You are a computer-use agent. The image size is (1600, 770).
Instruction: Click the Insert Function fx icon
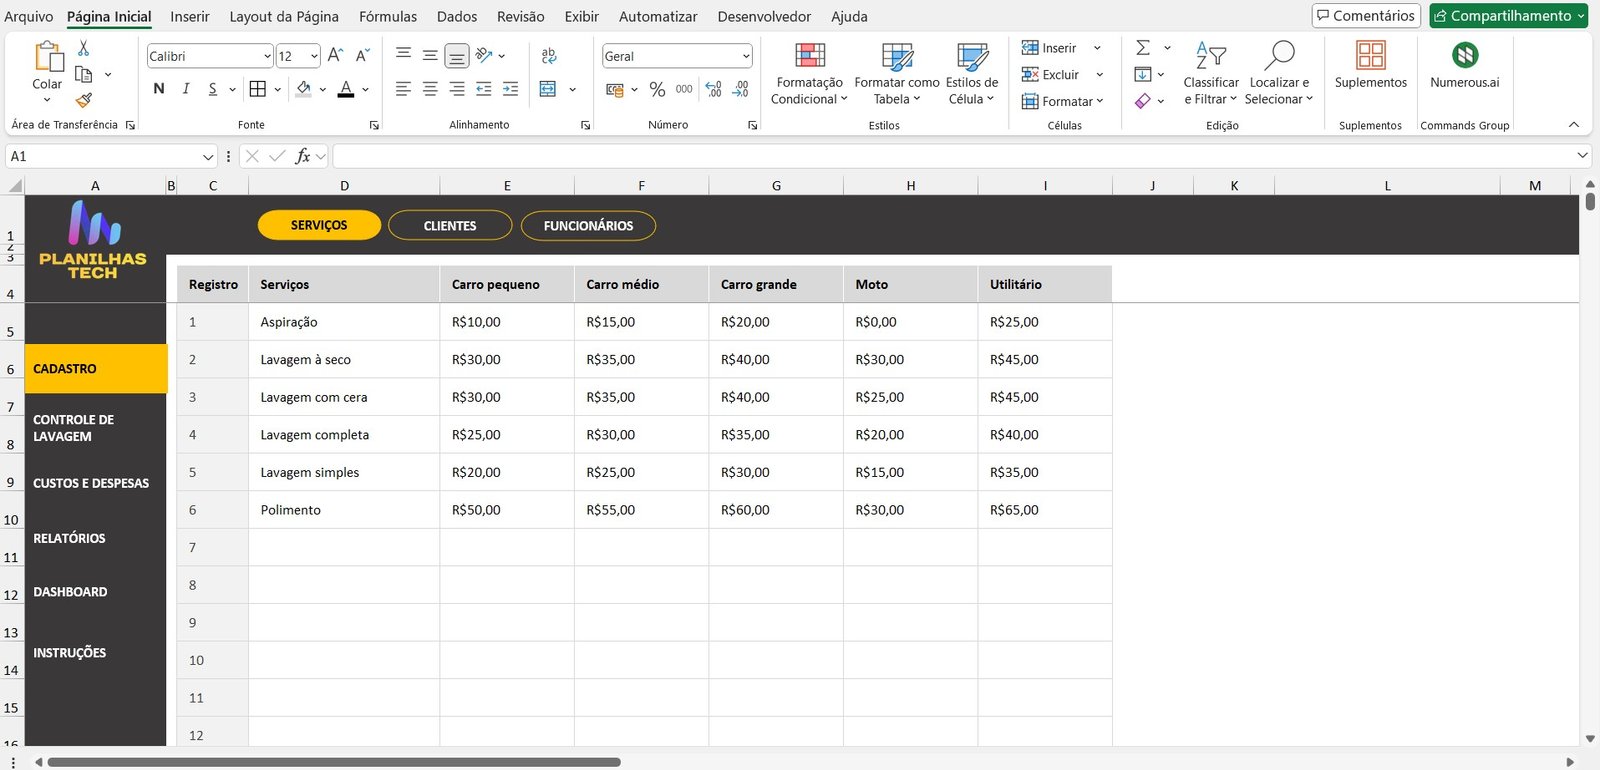click(303, 156)
